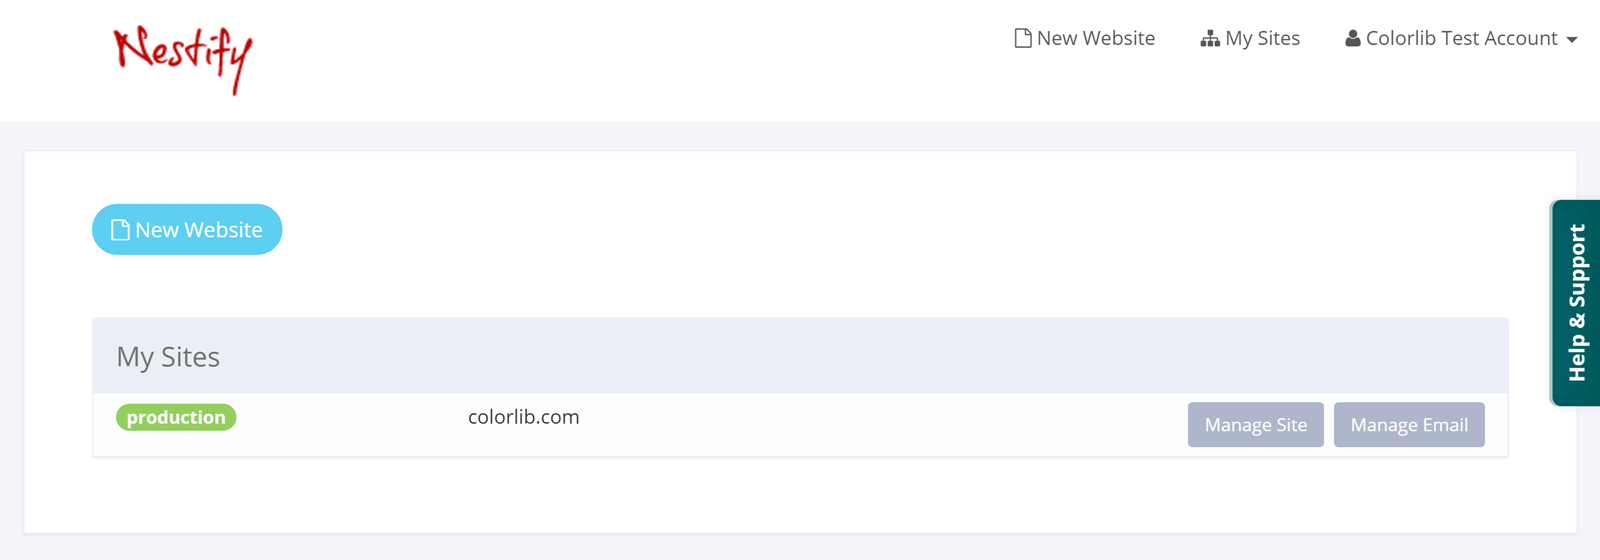Click the My Sites panel heading
The width and height of the screenshot is (1600, 560).
coord(168,357)
